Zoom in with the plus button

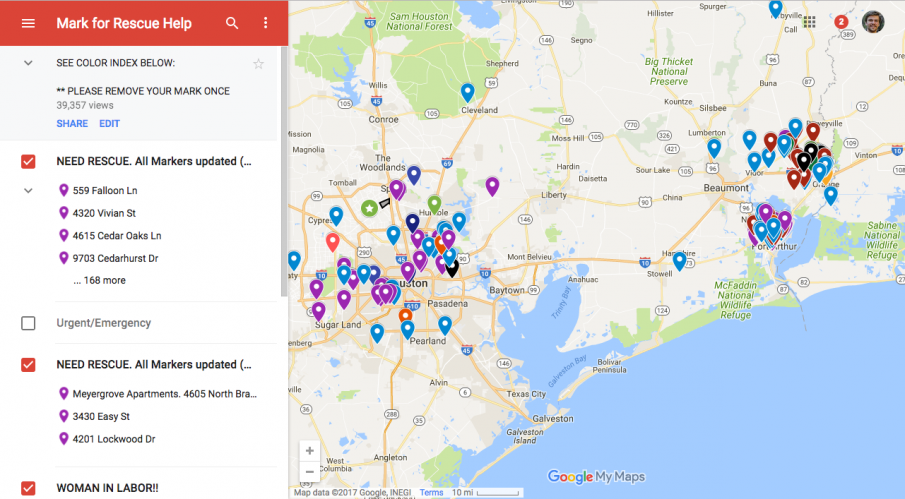click(x=310, y=451)
